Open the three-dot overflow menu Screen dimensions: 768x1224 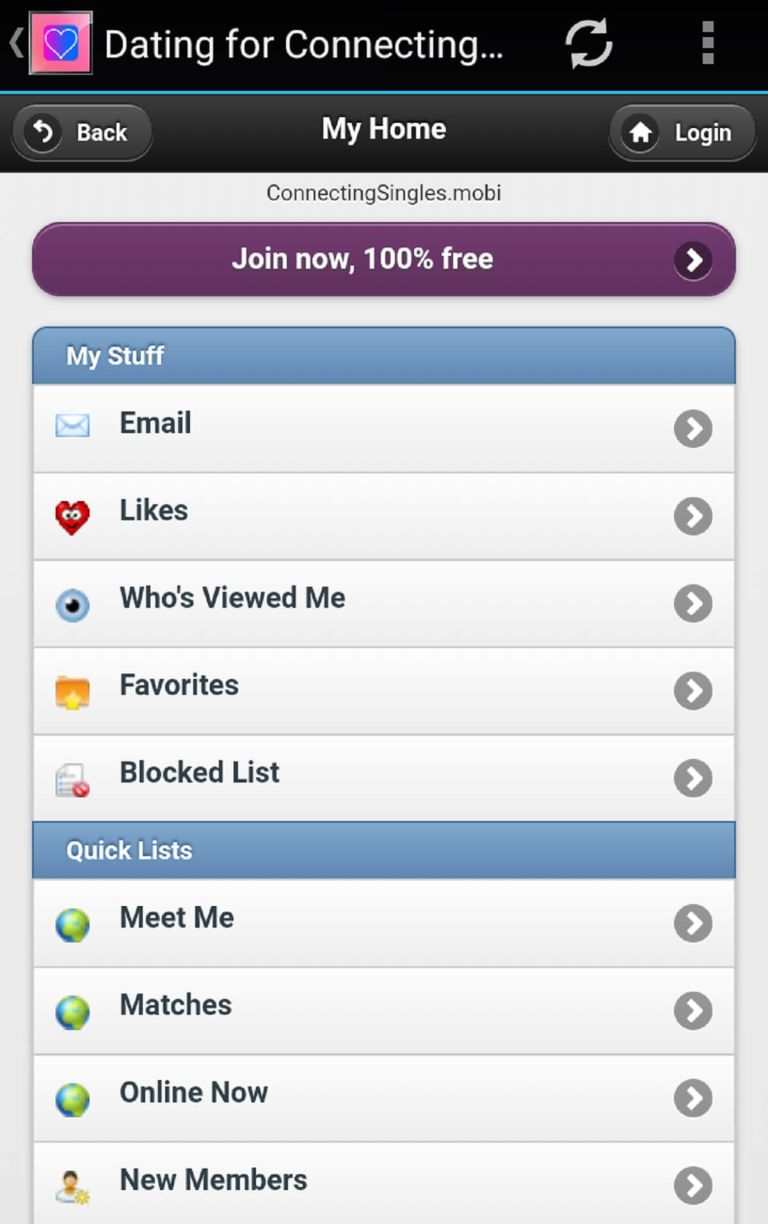tap(708, 44)
